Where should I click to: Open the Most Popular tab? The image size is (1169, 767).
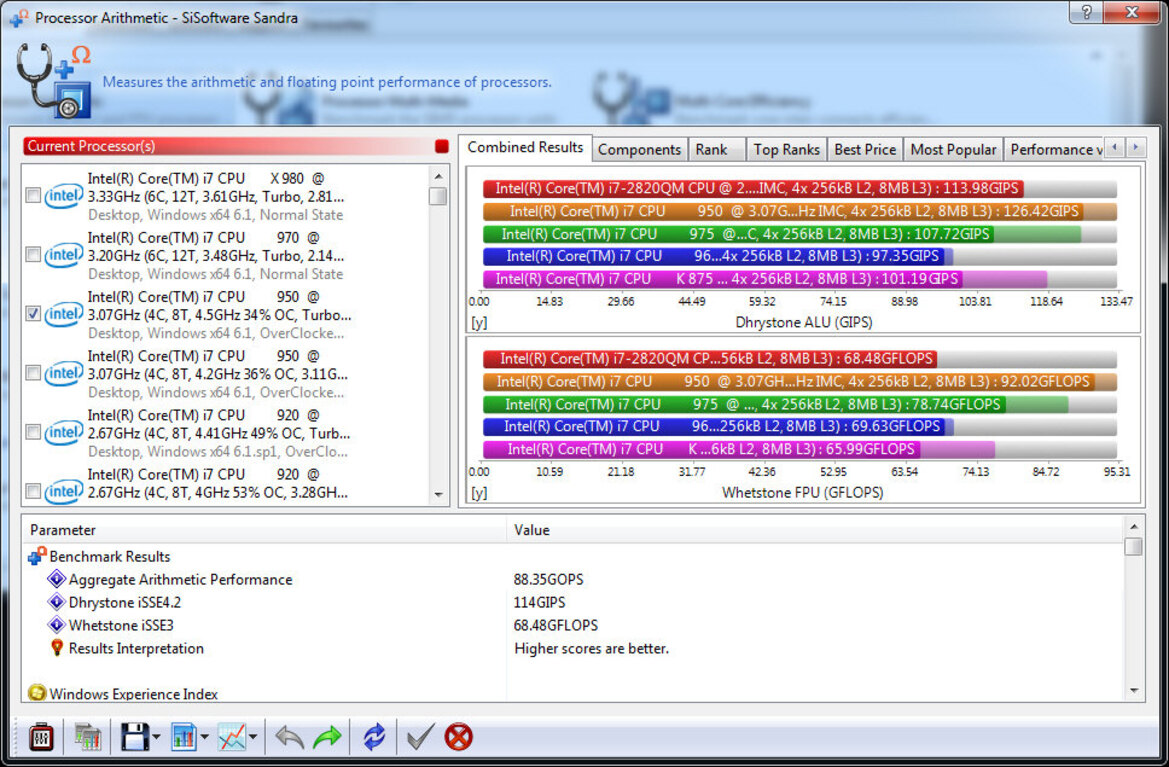point(953,150)
